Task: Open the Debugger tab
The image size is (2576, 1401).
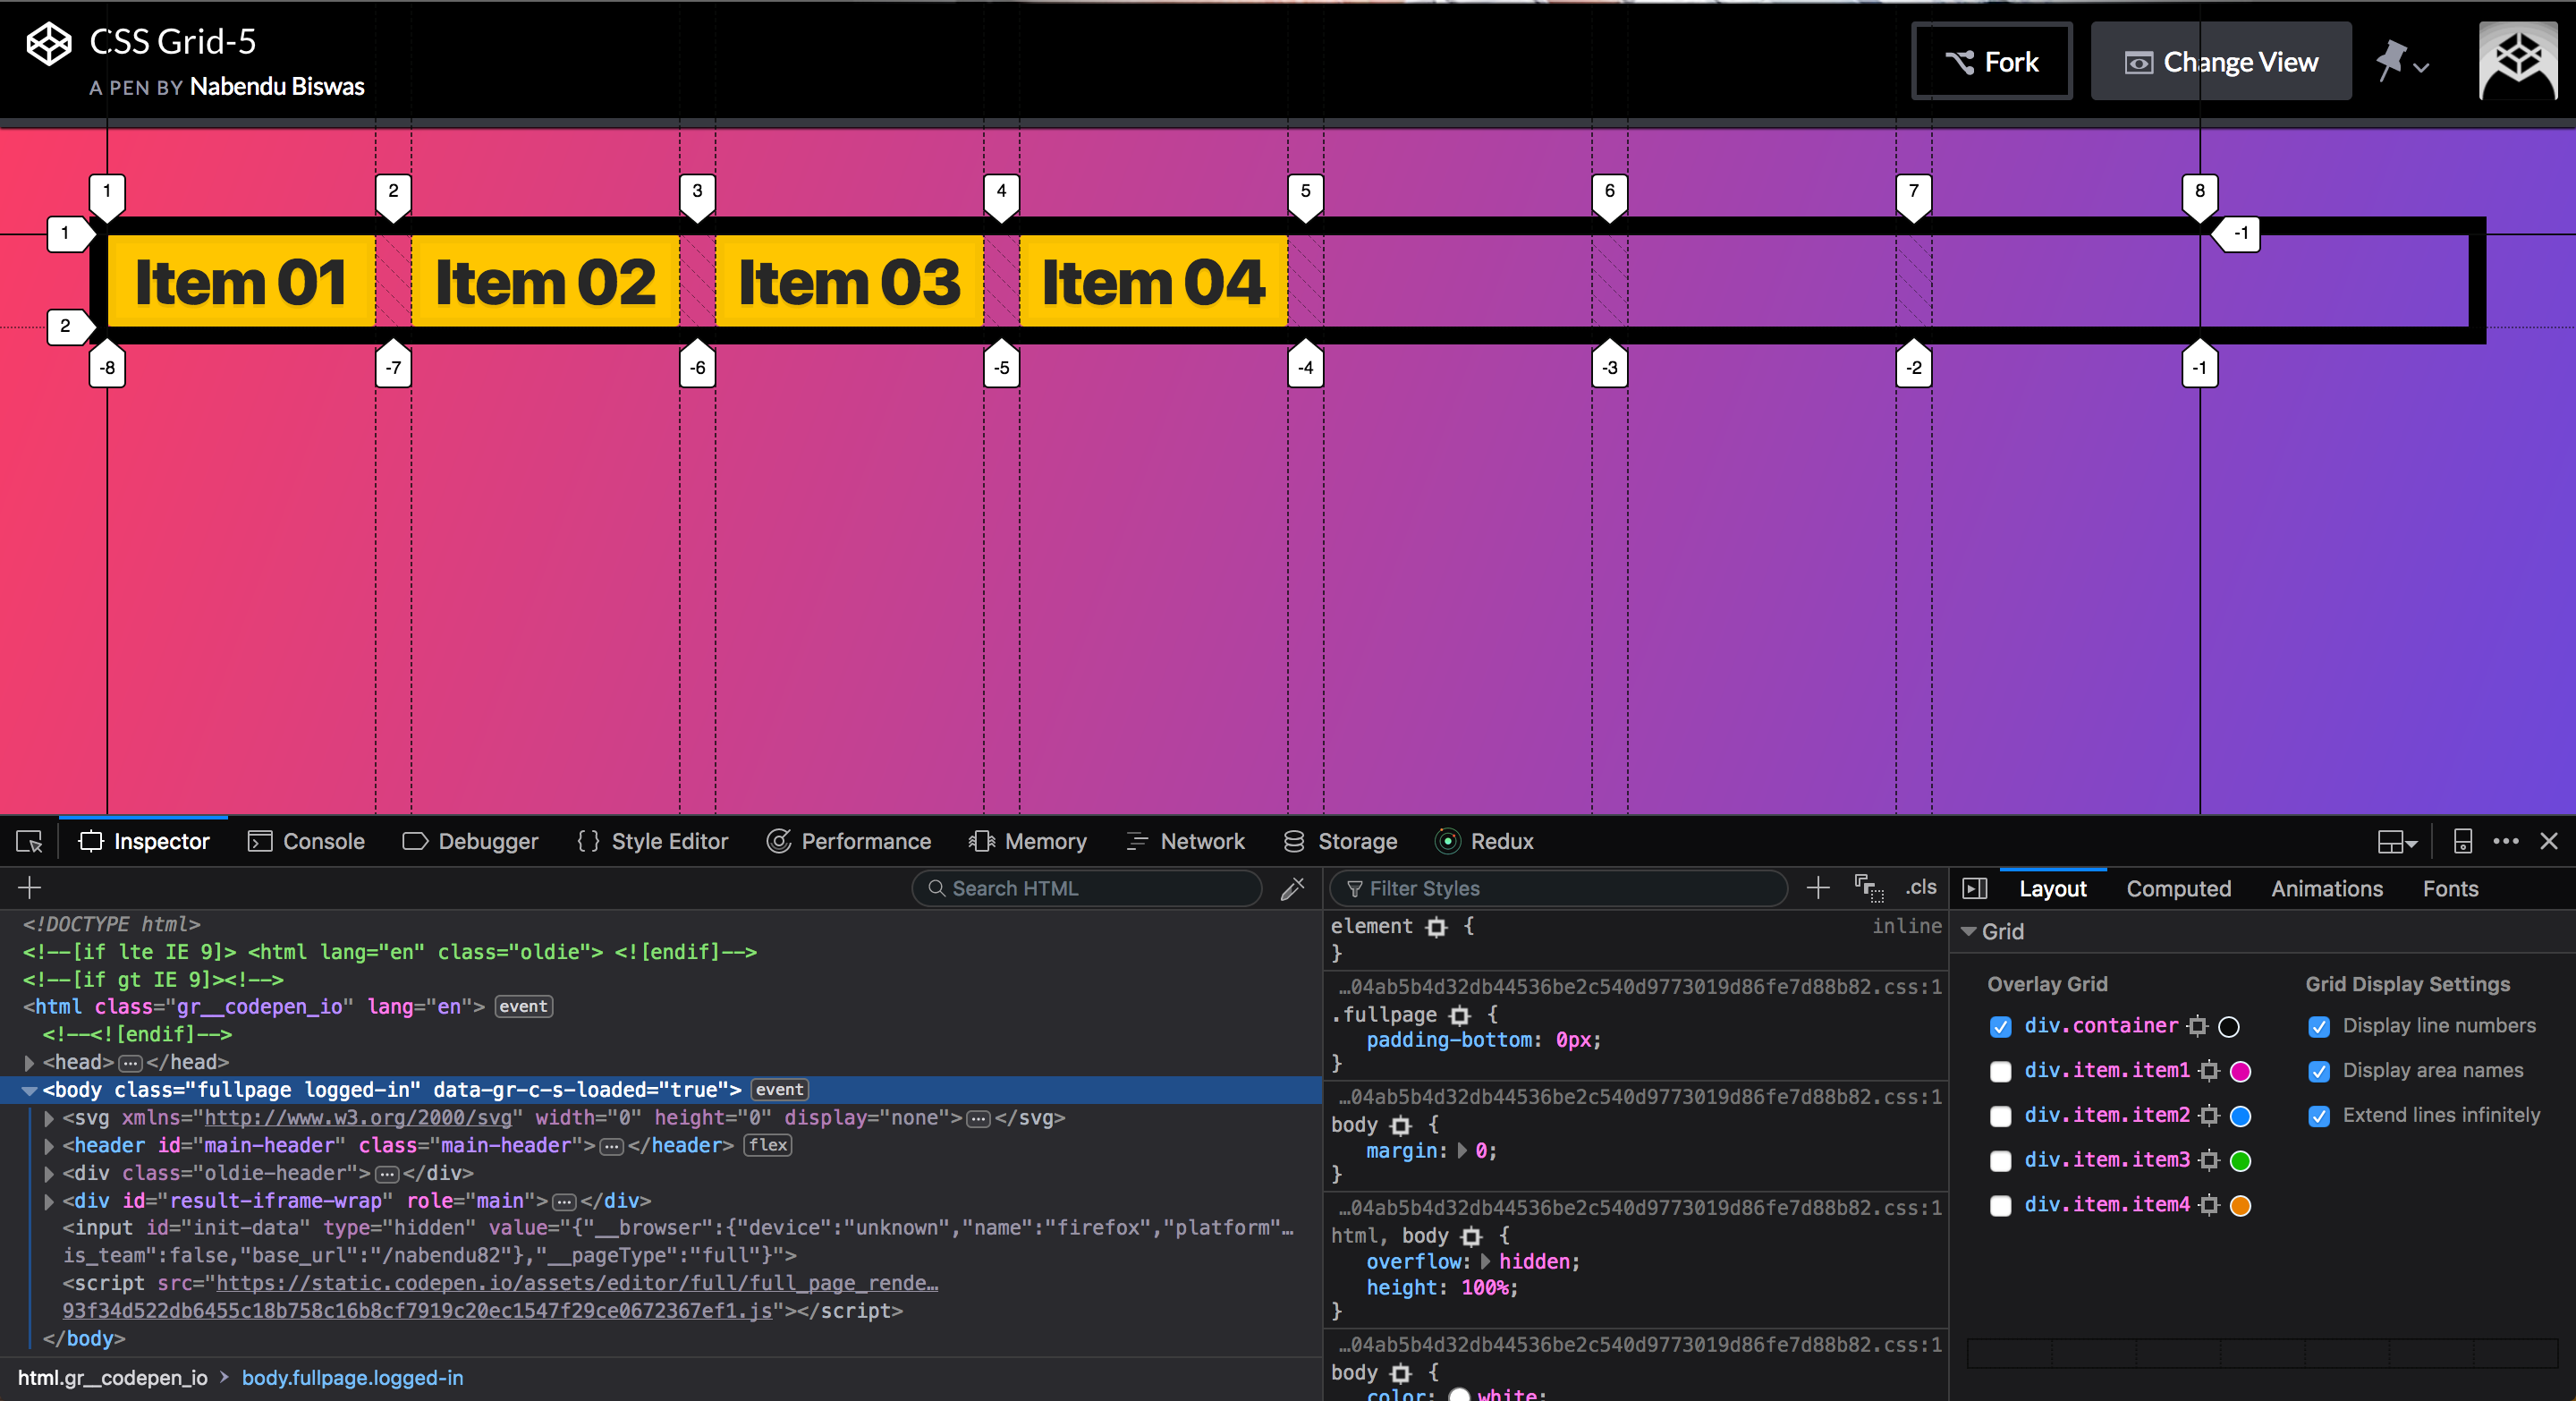Action: 470,842
